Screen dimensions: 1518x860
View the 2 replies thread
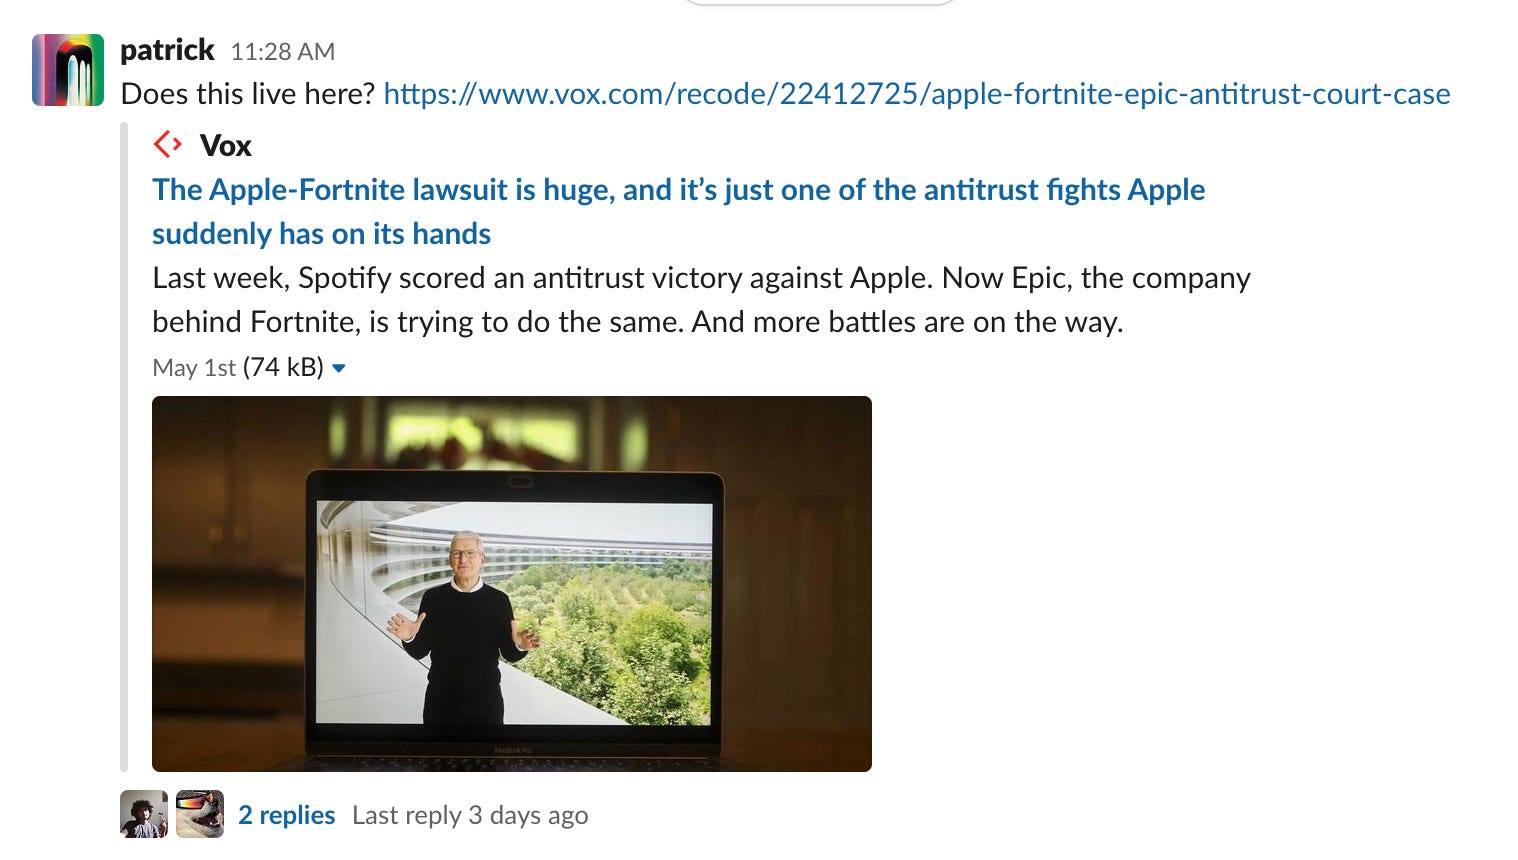286,815
